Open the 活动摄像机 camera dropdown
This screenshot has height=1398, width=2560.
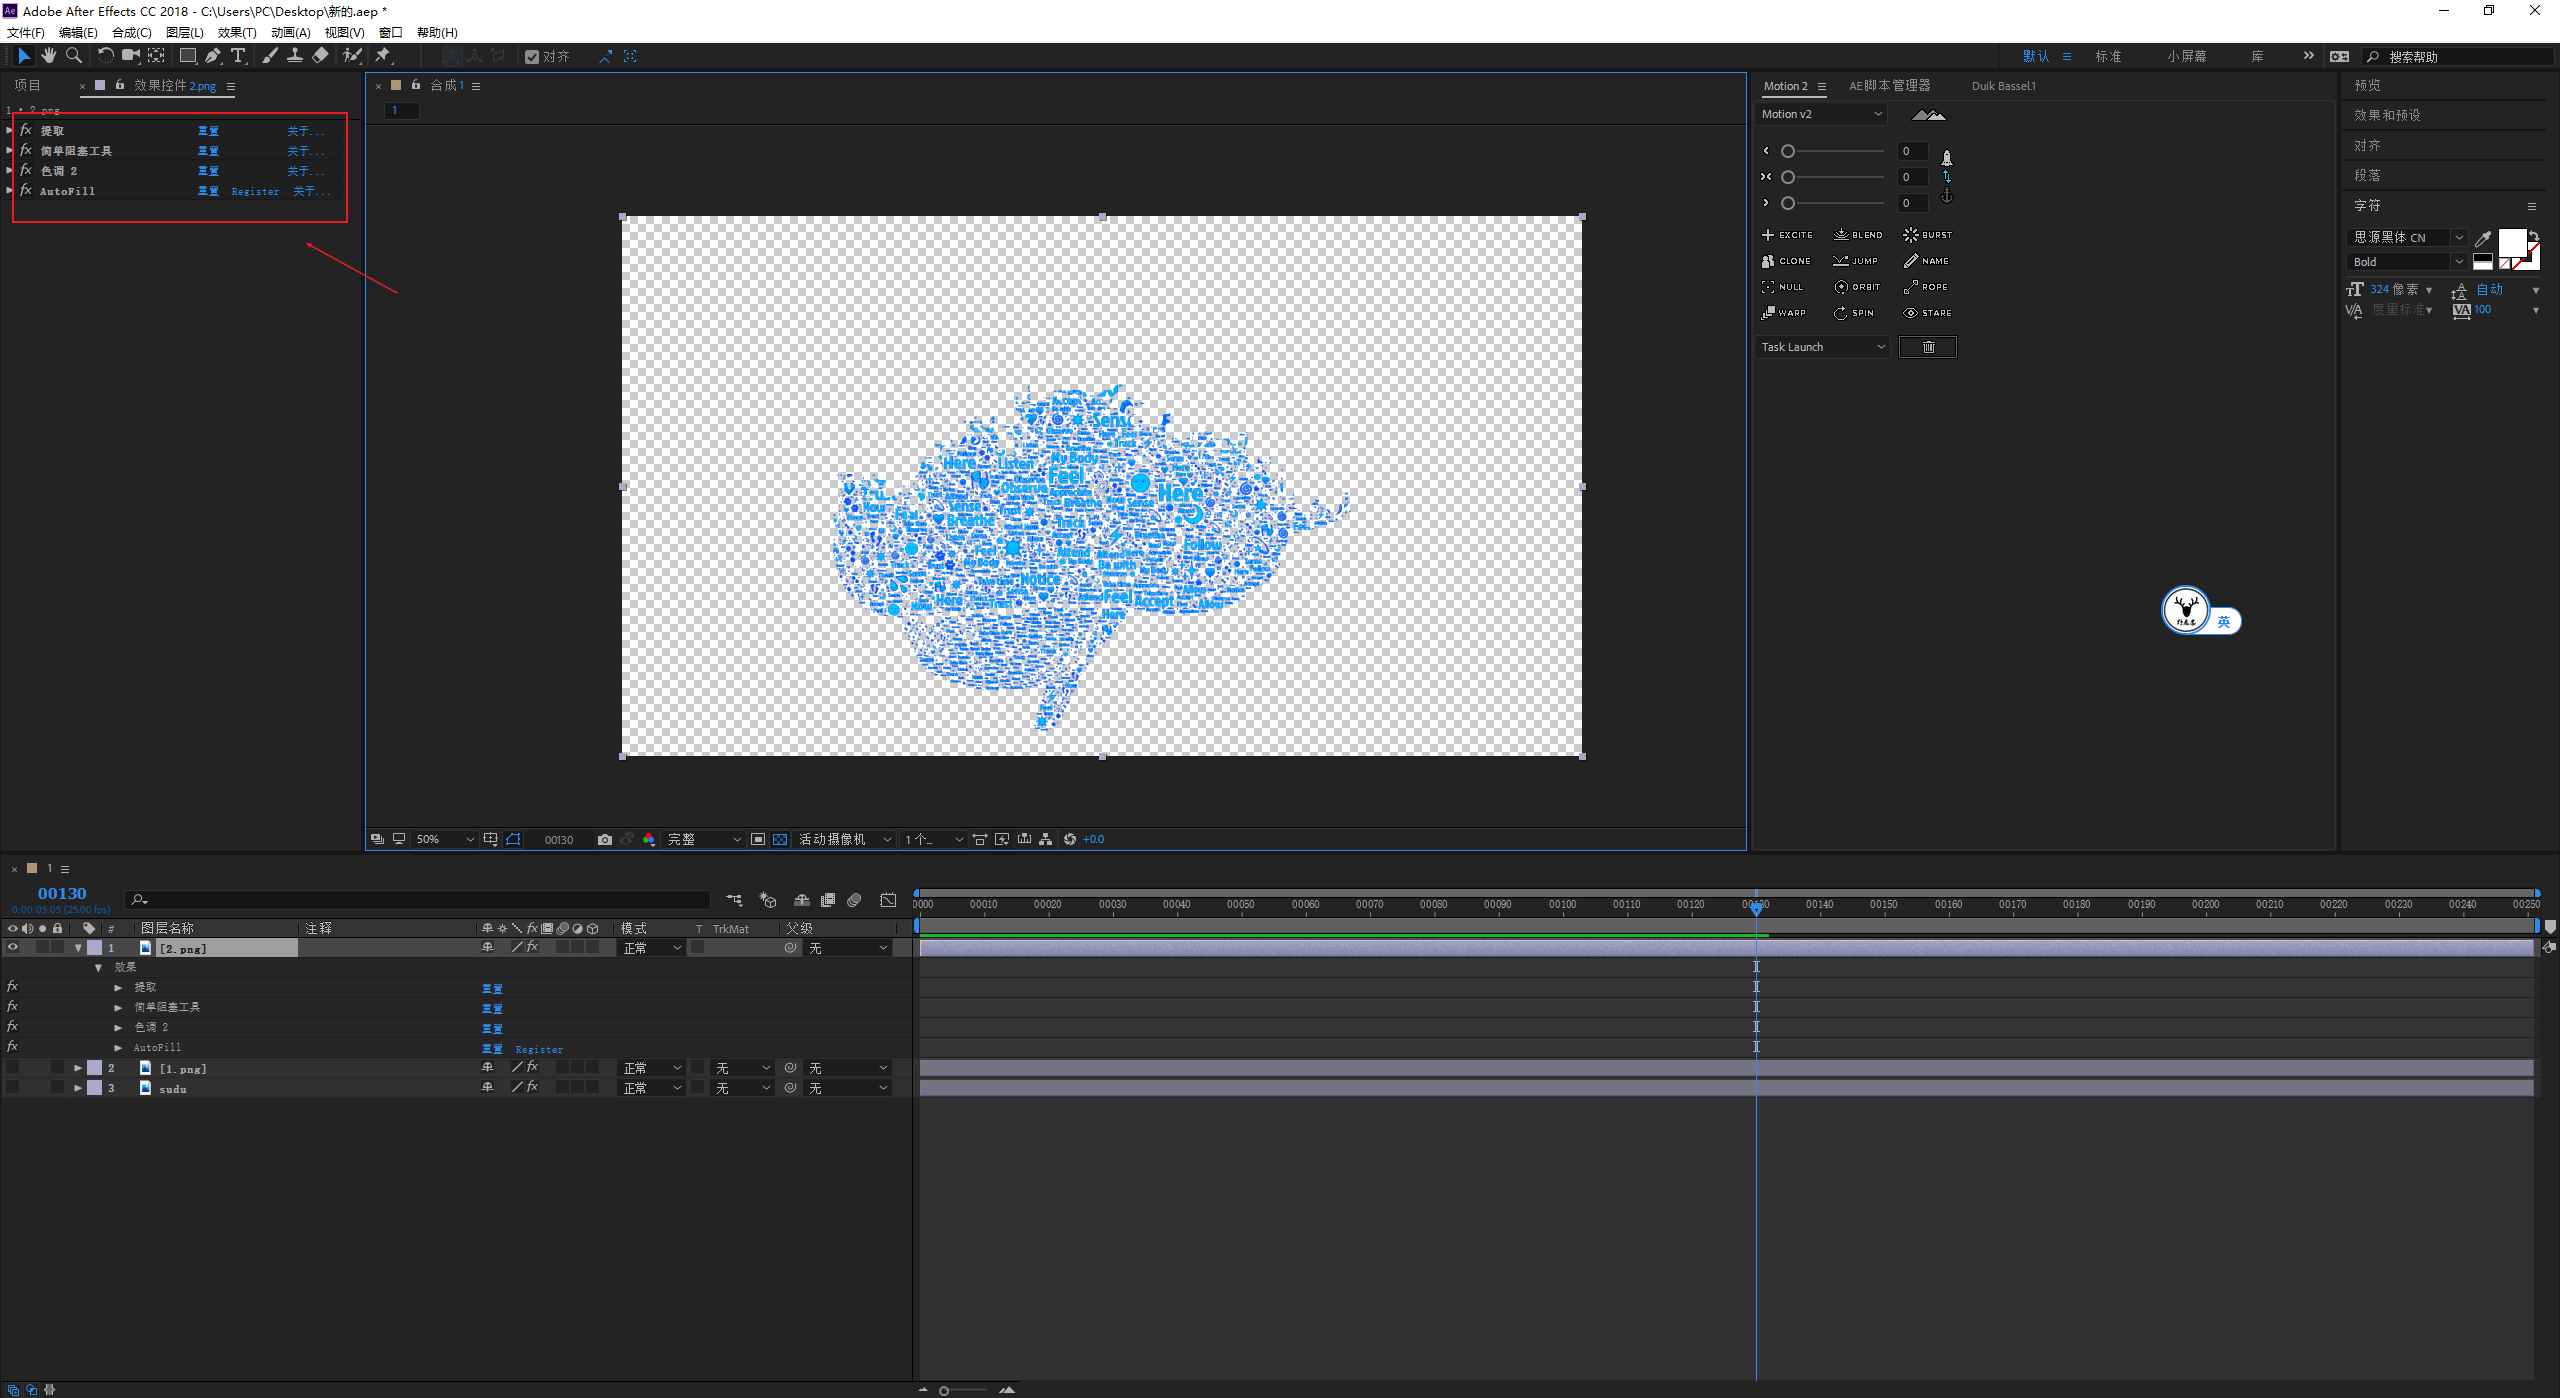(x=845, y=839)
